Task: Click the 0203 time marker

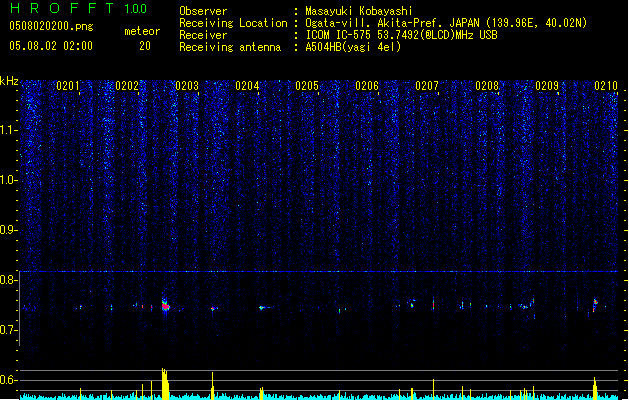Action: coord(187,86)
